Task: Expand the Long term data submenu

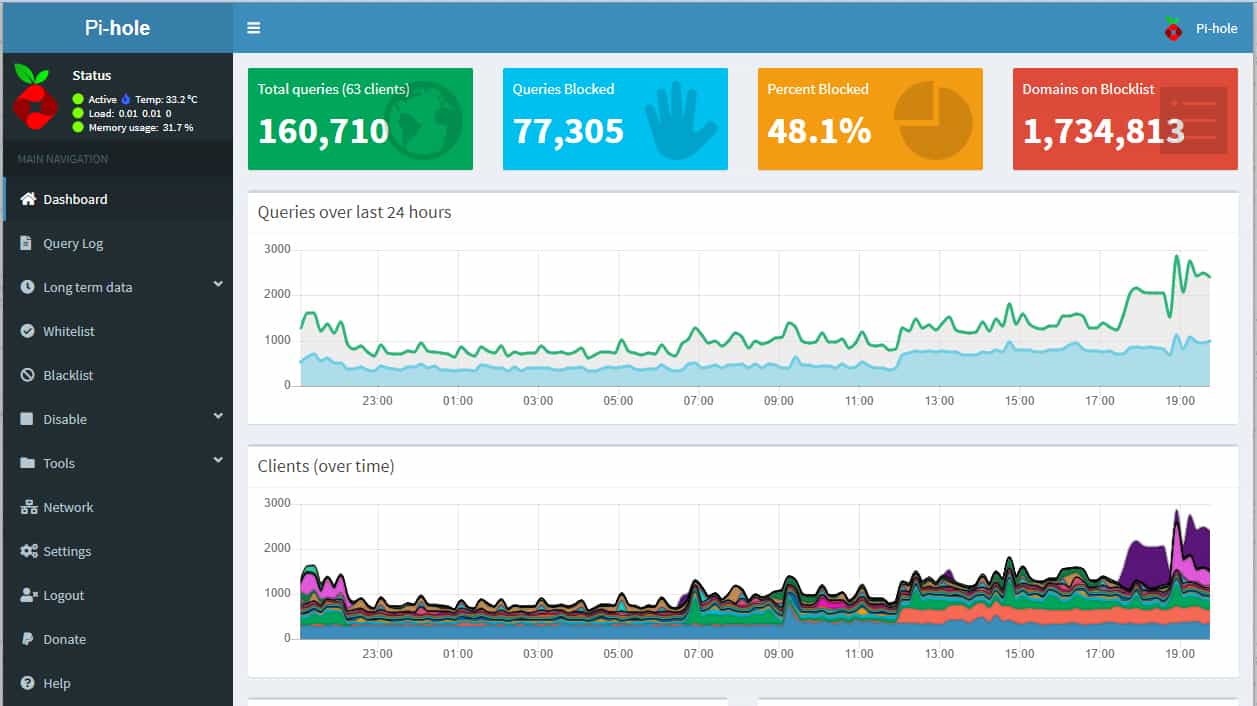Action: (218, 285)
